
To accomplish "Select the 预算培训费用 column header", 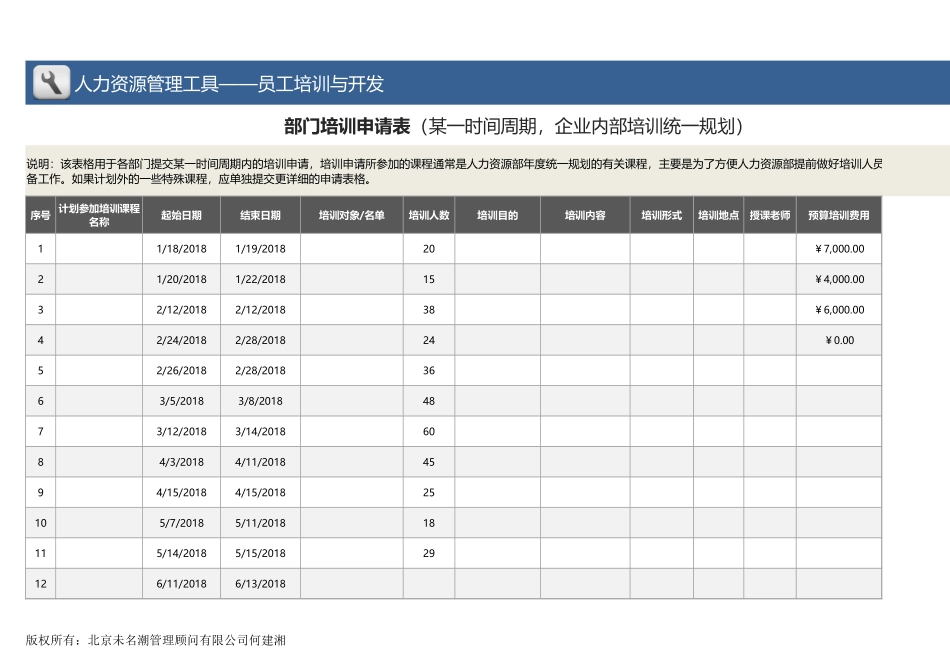I will coord(839,215).
